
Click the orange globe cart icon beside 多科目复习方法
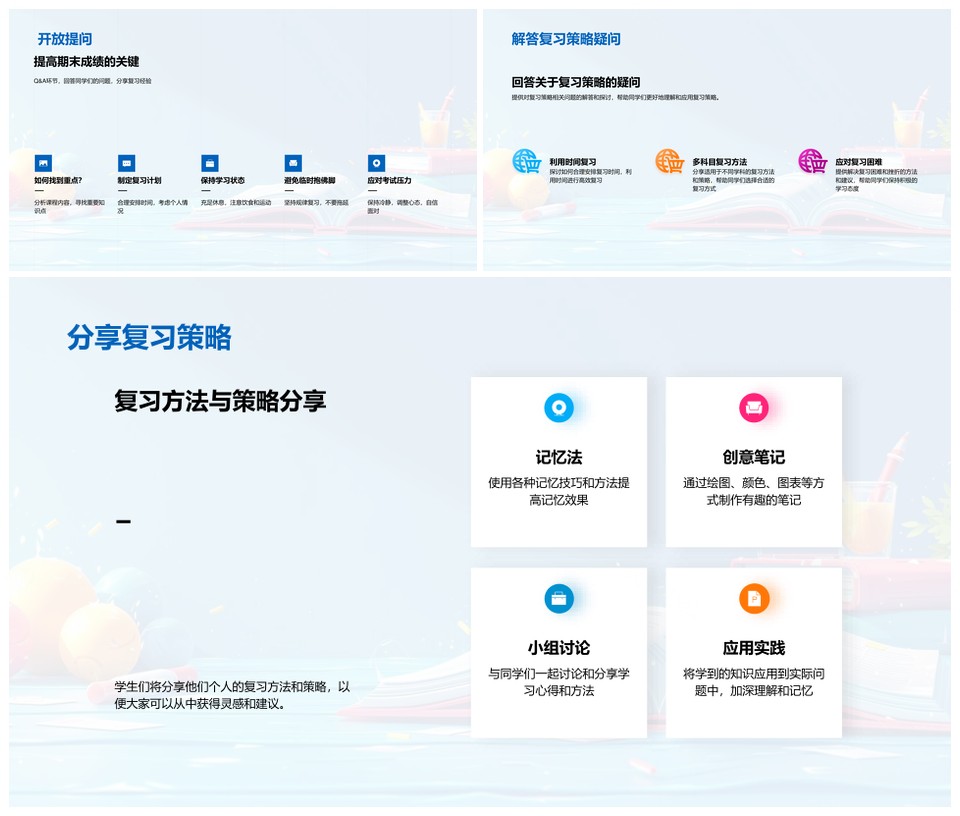pyautogui.click(x=669, y=162)
